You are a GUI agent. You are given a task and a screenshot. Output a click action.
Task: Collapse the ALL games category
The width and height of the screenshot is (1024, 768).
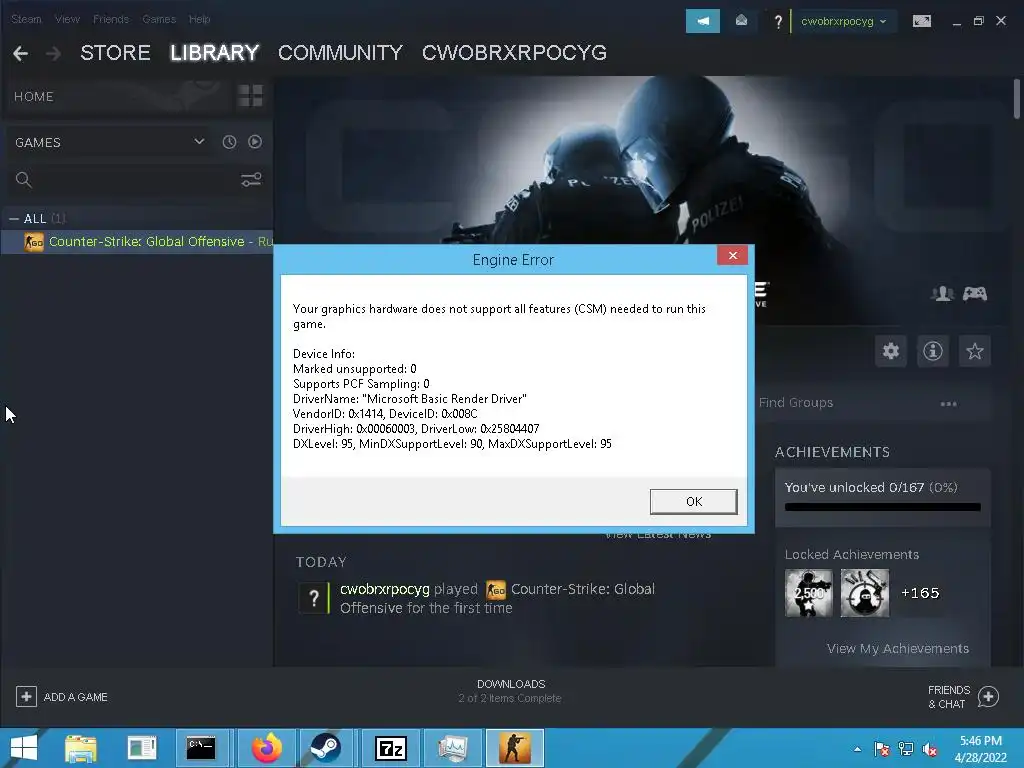click(14, 219)
